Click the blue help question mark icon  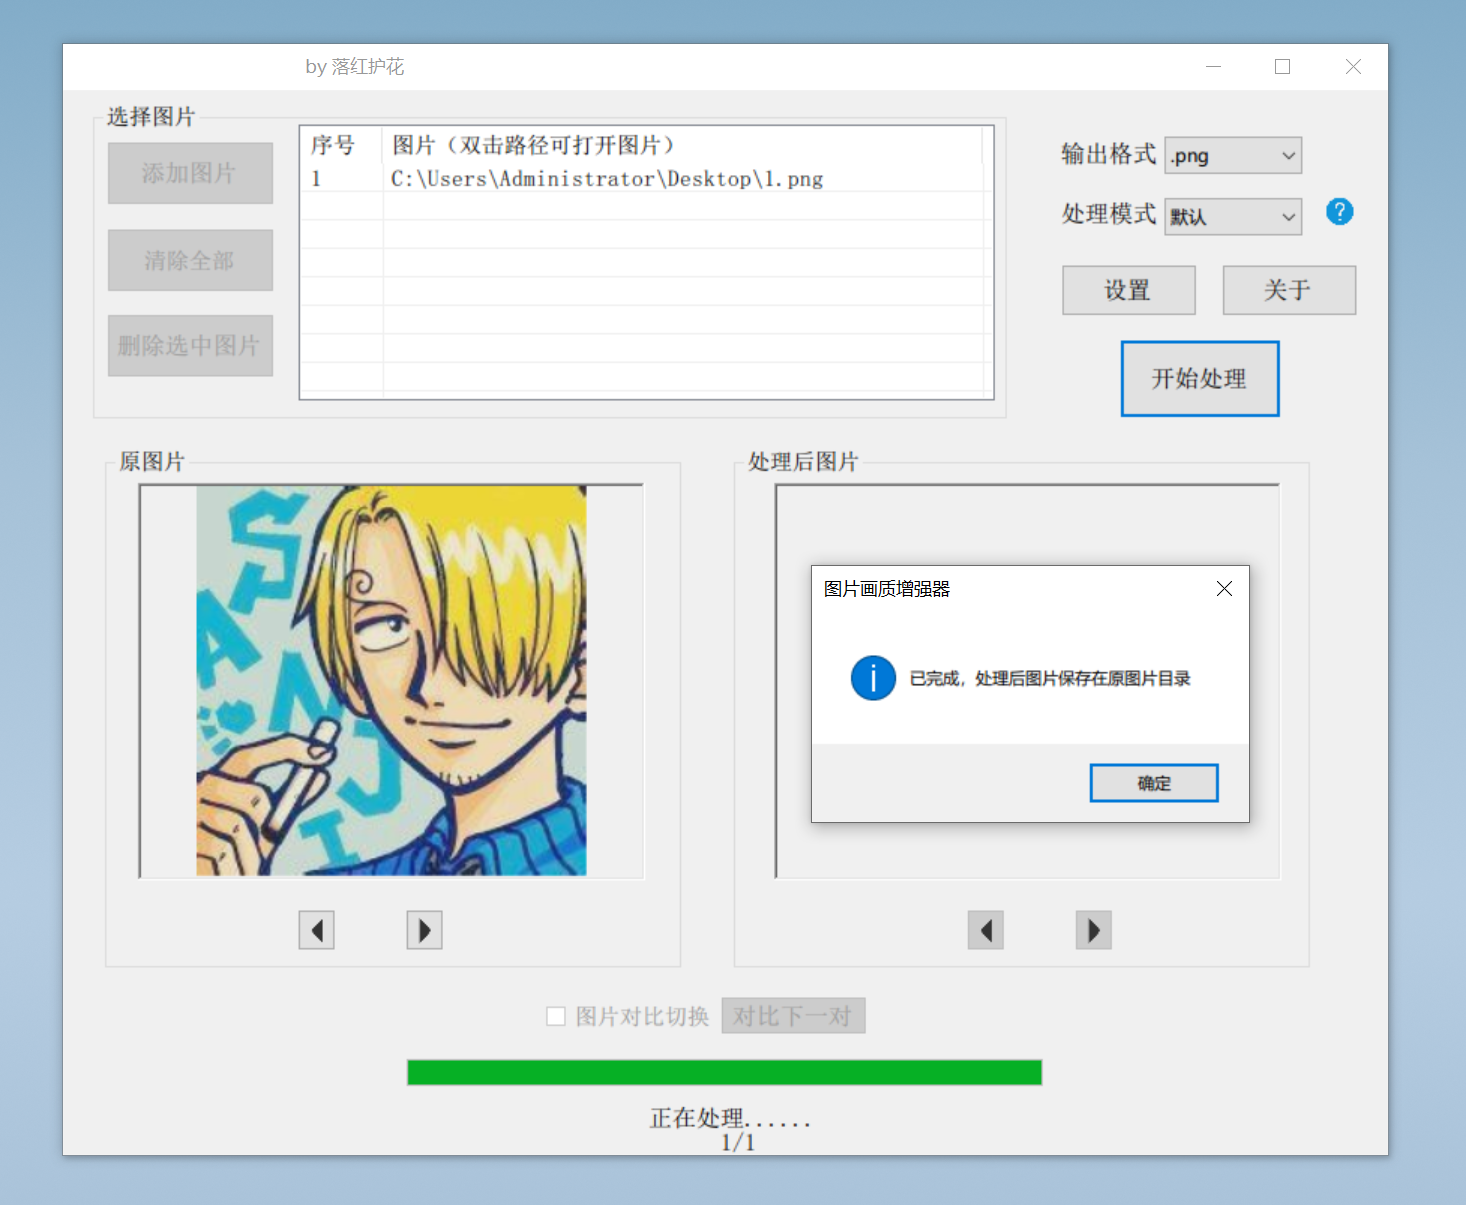[1339, 212]
